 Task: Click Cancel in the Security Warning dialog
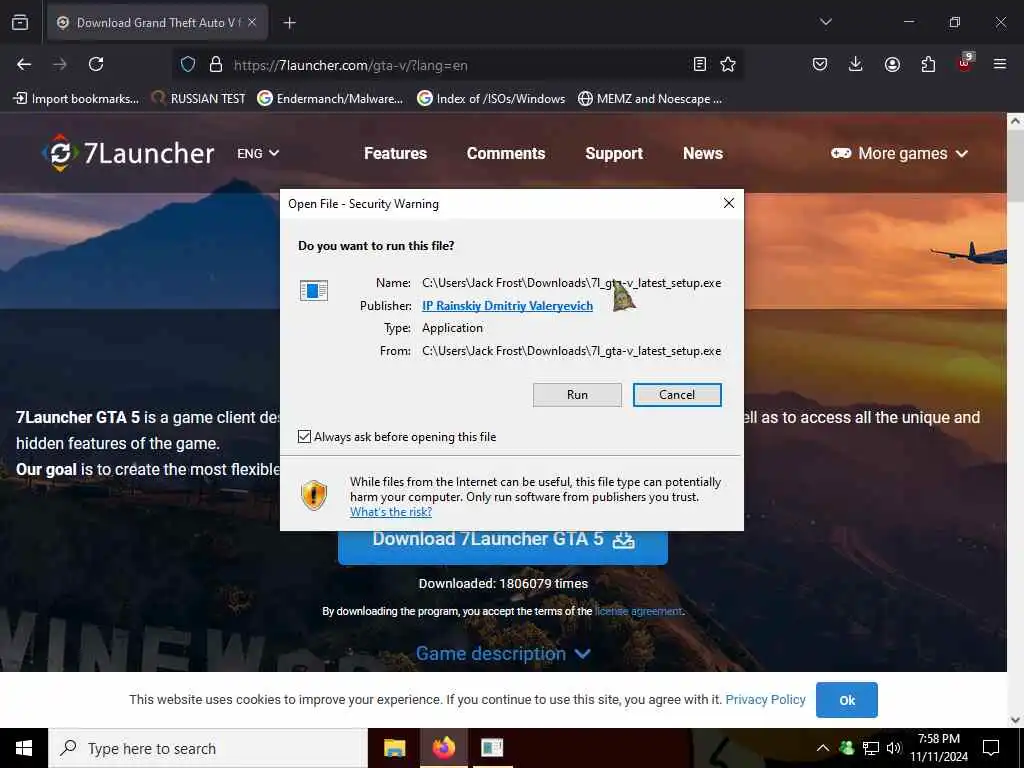point(677,394)
